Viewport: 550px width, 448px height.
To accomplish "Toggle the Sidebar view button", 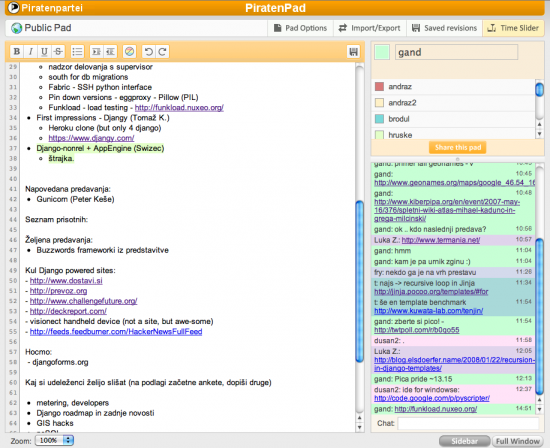I will [464, 441].
